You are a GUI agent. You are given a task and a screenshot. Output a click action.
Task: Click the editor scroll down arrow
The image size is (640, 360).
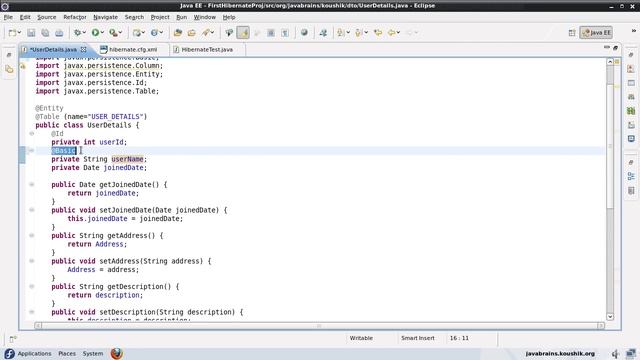click(x=610, y=317)
